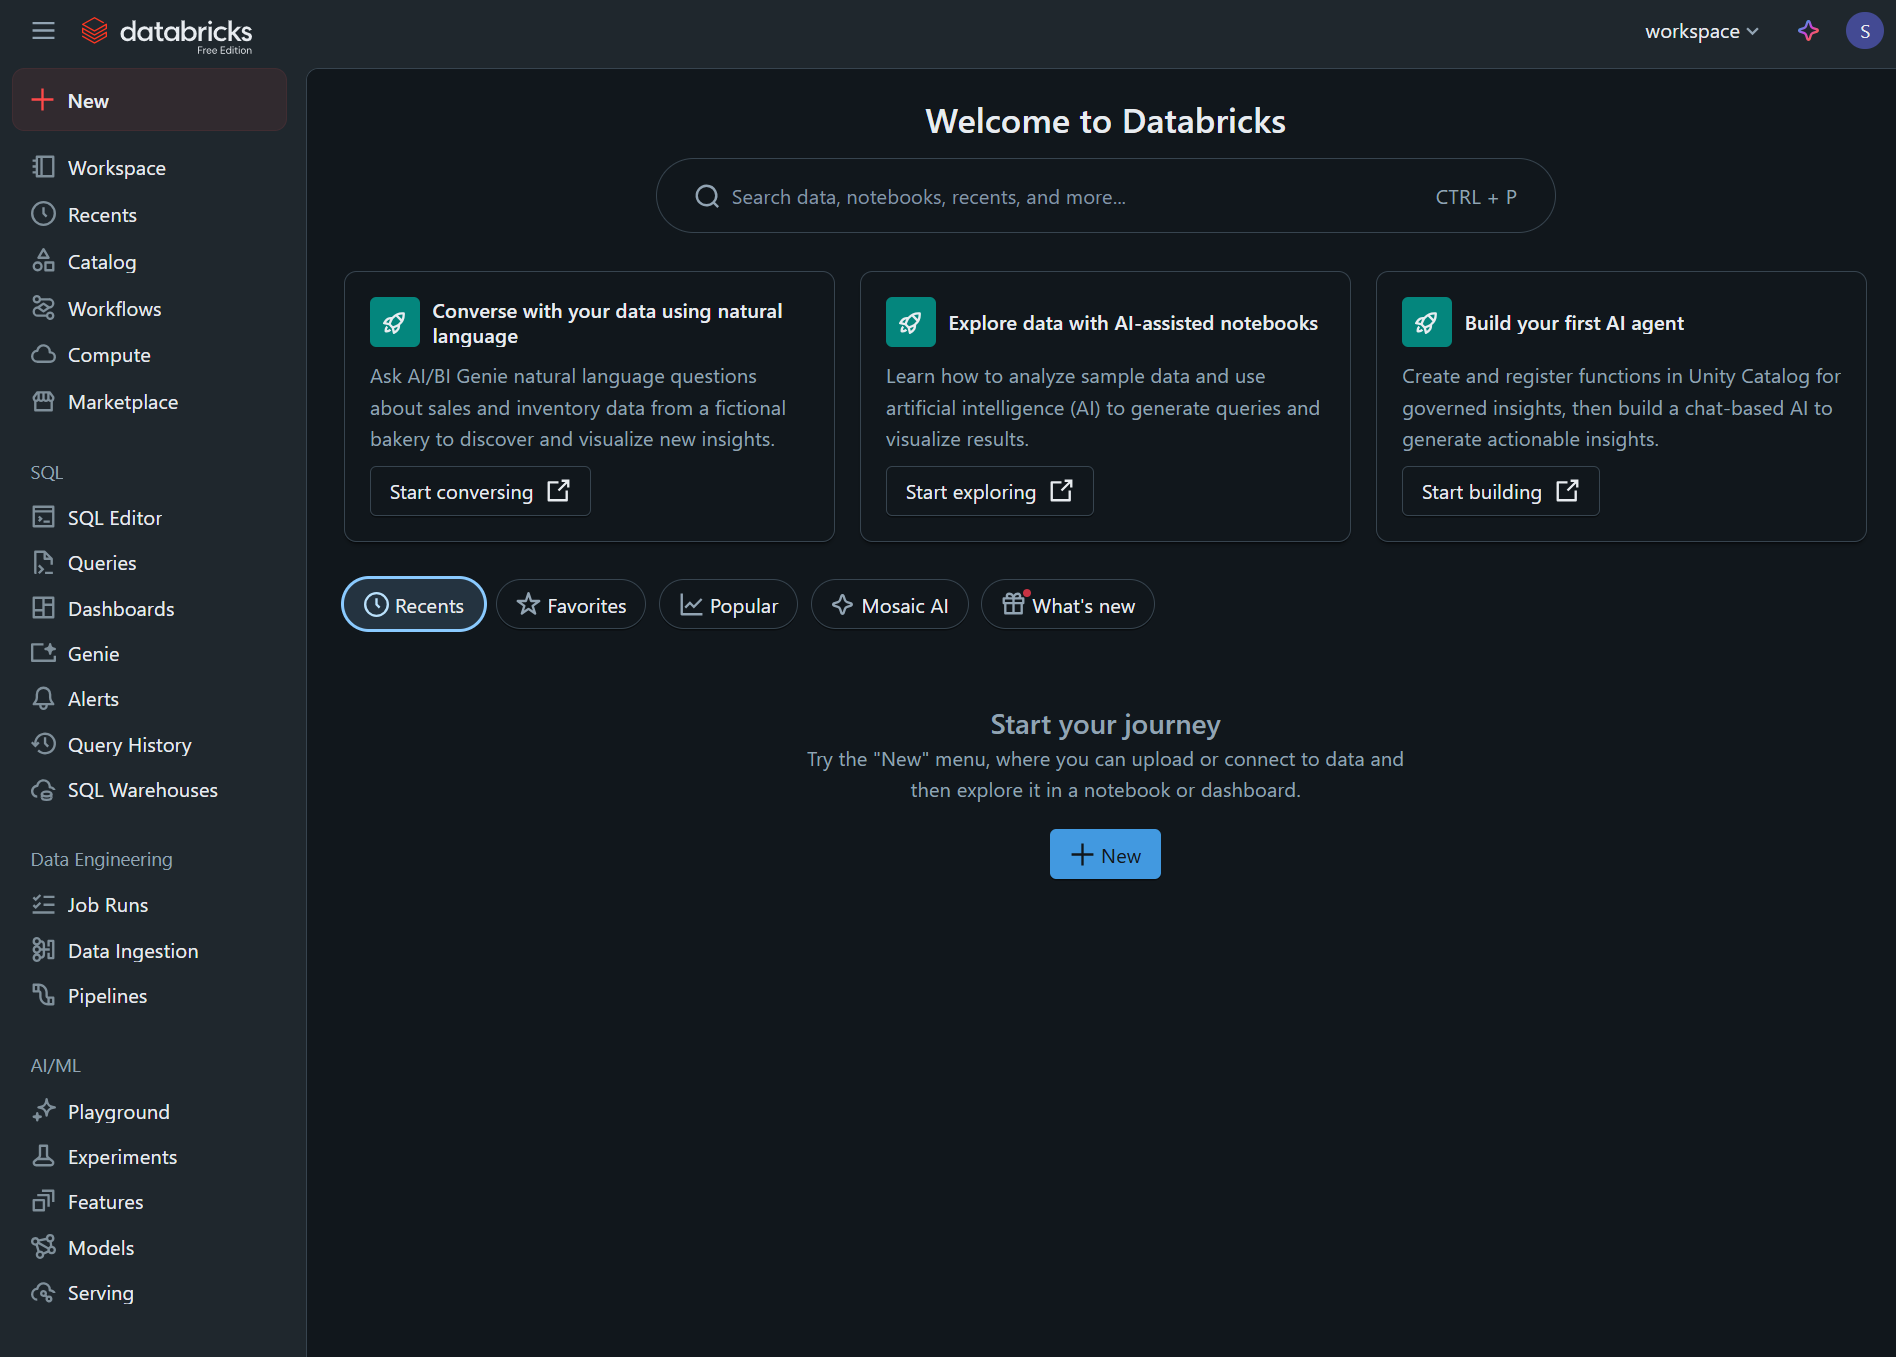1896x1357 pixels.
Task: Click the Explore data with AI-assisted notebooks title
Action: tap(1133, 323)
